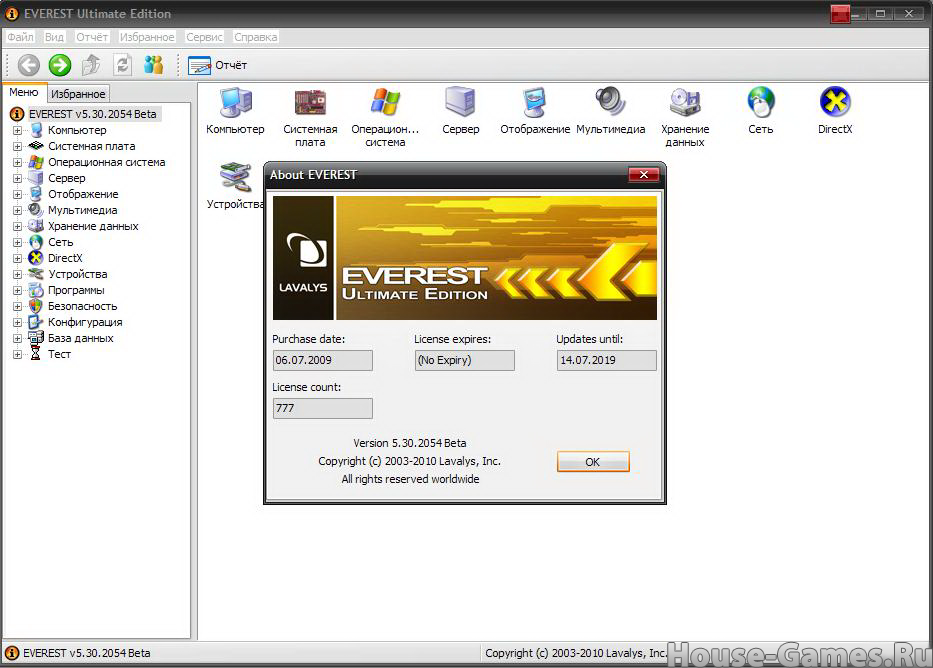Screen dimensions: 933x668
Task: Open the Системная плата large icon
Action: (x=310, y=118)
